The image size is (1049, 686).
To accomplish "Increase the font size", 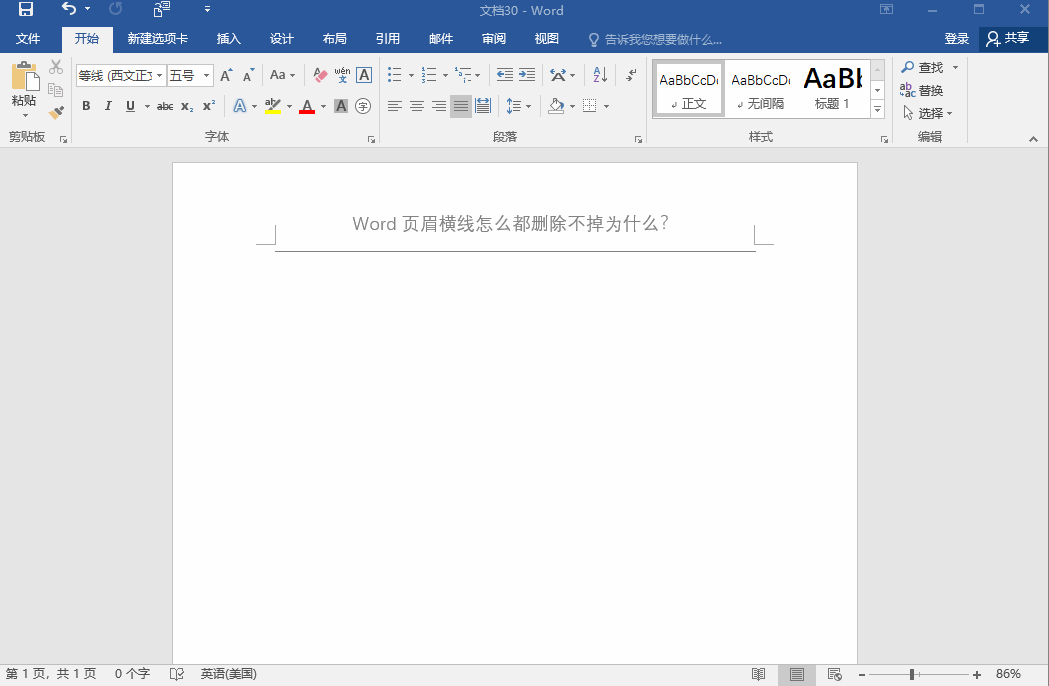I will (x=226, y=75).
